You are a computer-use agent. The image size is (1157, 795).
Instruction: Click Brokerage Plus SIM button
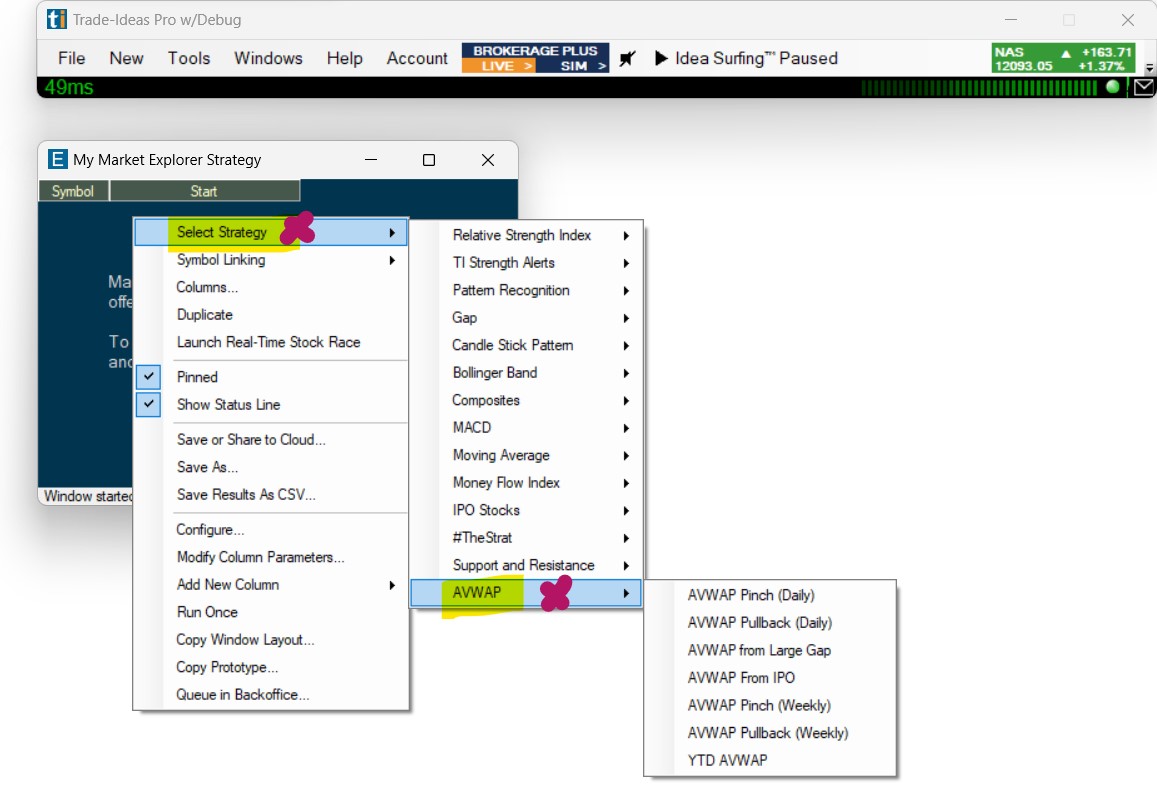click(573, 66)
